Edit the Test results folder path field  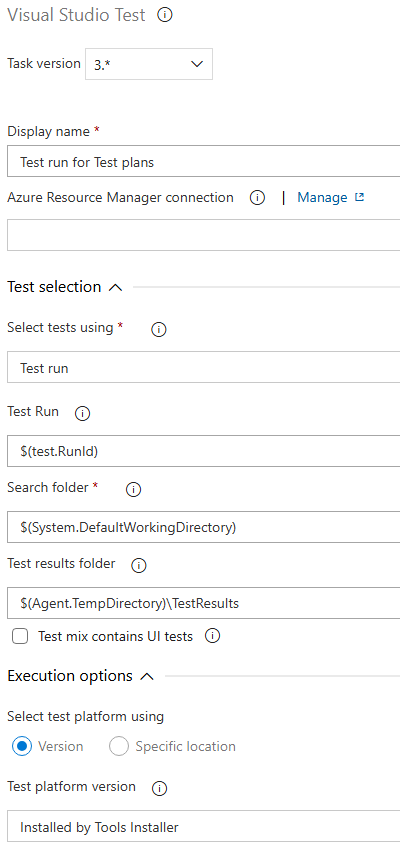[204, 603]
